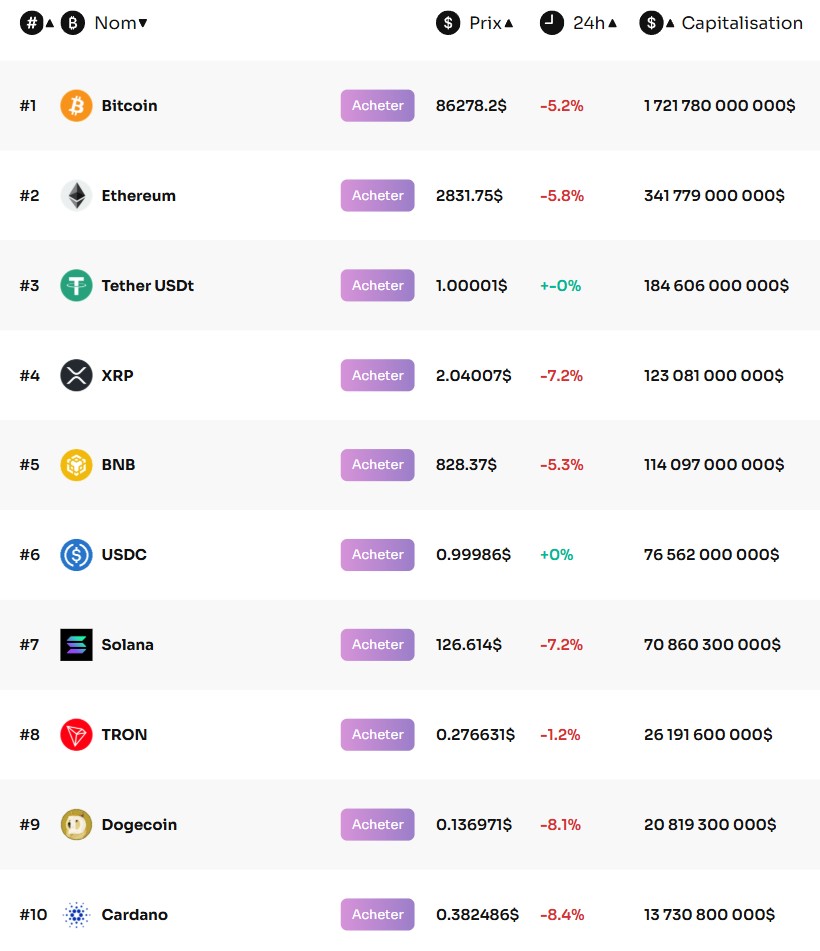The width and height of the screenshot is (820, 951).
Task: Open XRP via its black logo icon
Action: 75,375
